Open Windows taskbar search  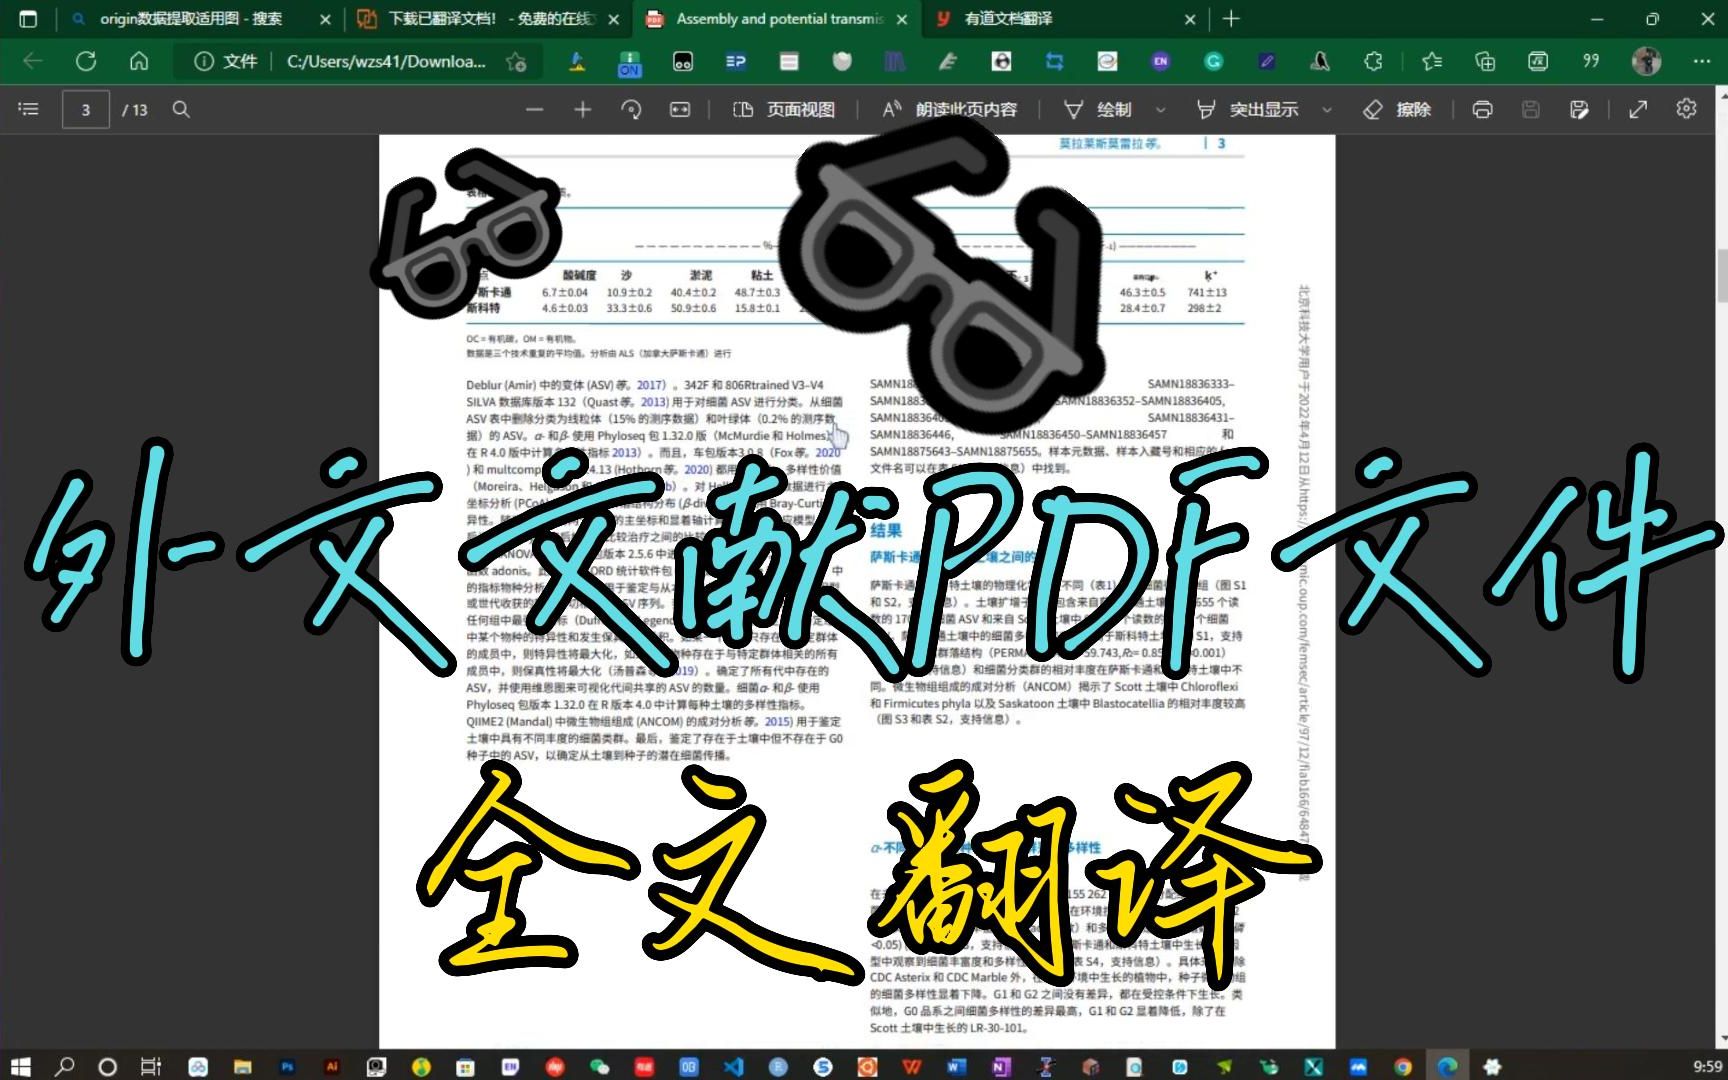64,1066
